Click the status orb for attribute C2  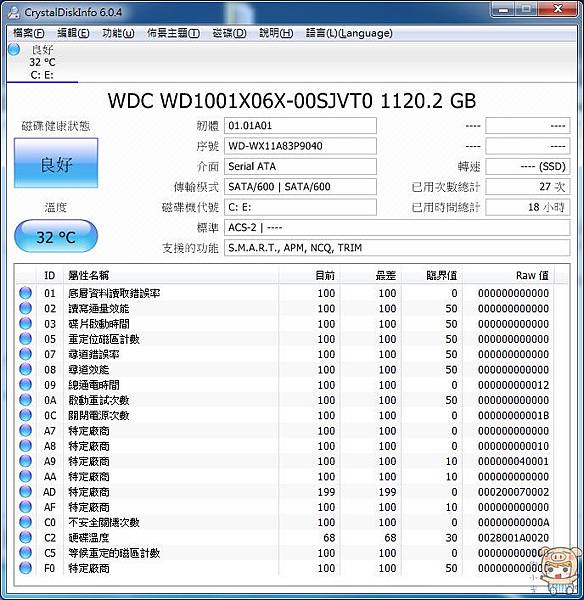(25, 538)
